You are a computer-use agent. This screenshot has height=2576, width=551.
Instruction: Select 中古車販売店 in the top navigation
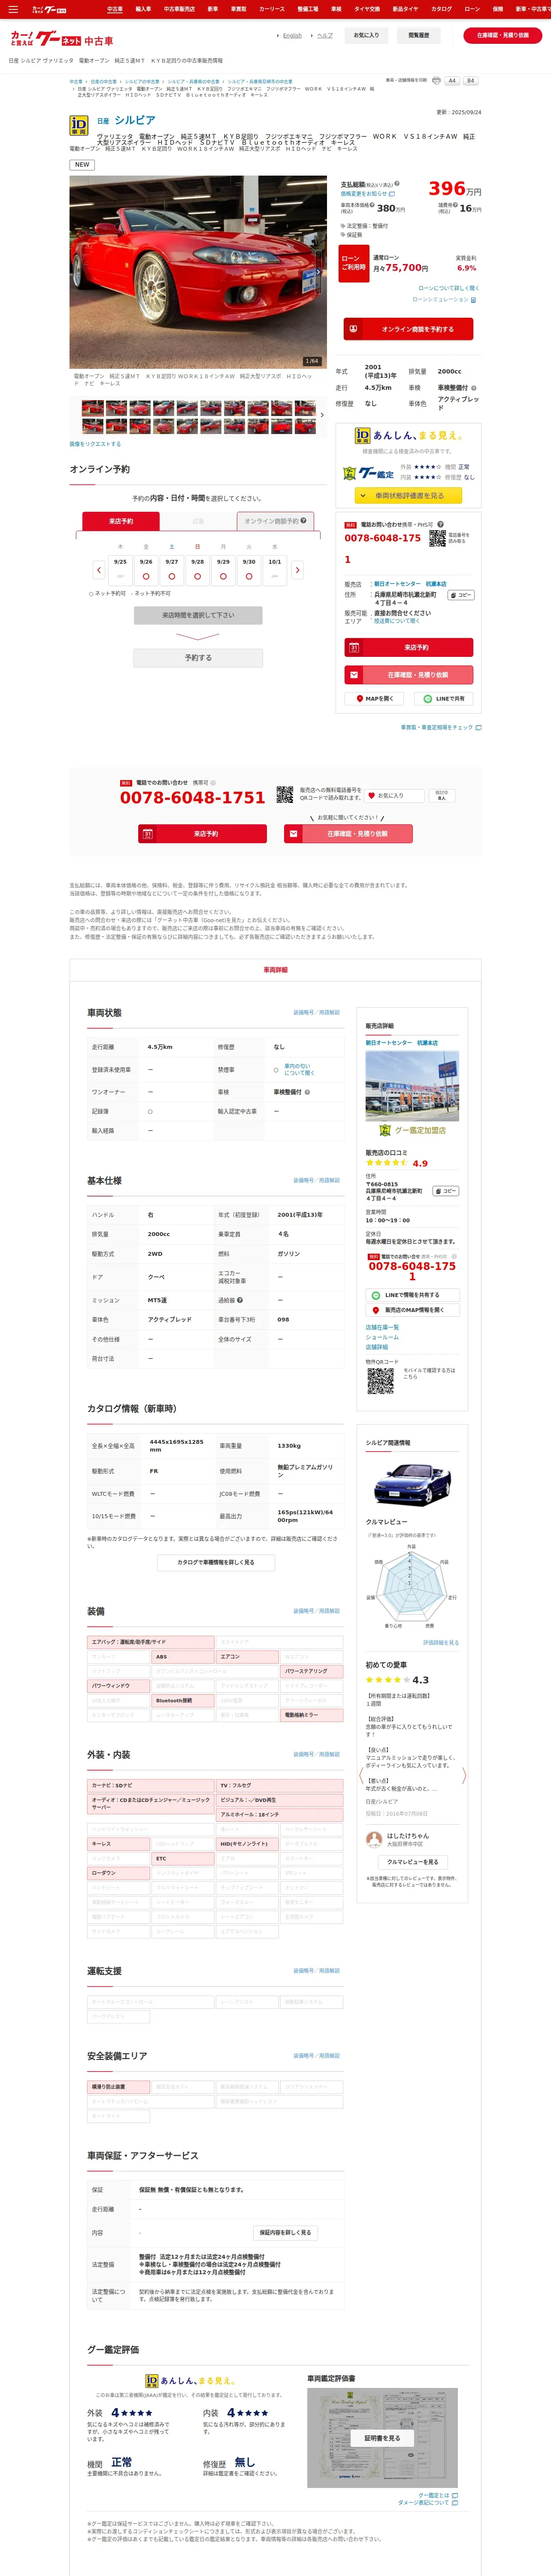(x=180, y=9)
